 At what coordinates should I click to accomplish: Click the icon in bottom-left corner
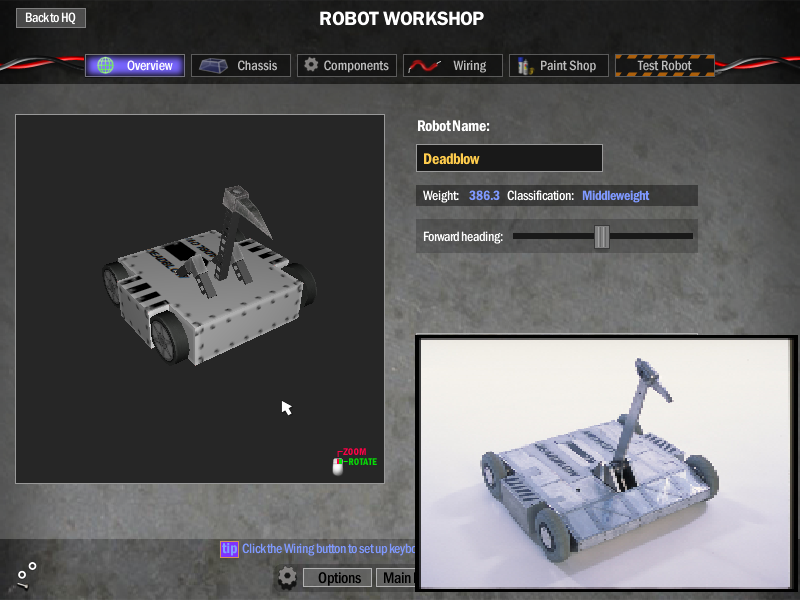click(x=26, y=574)
